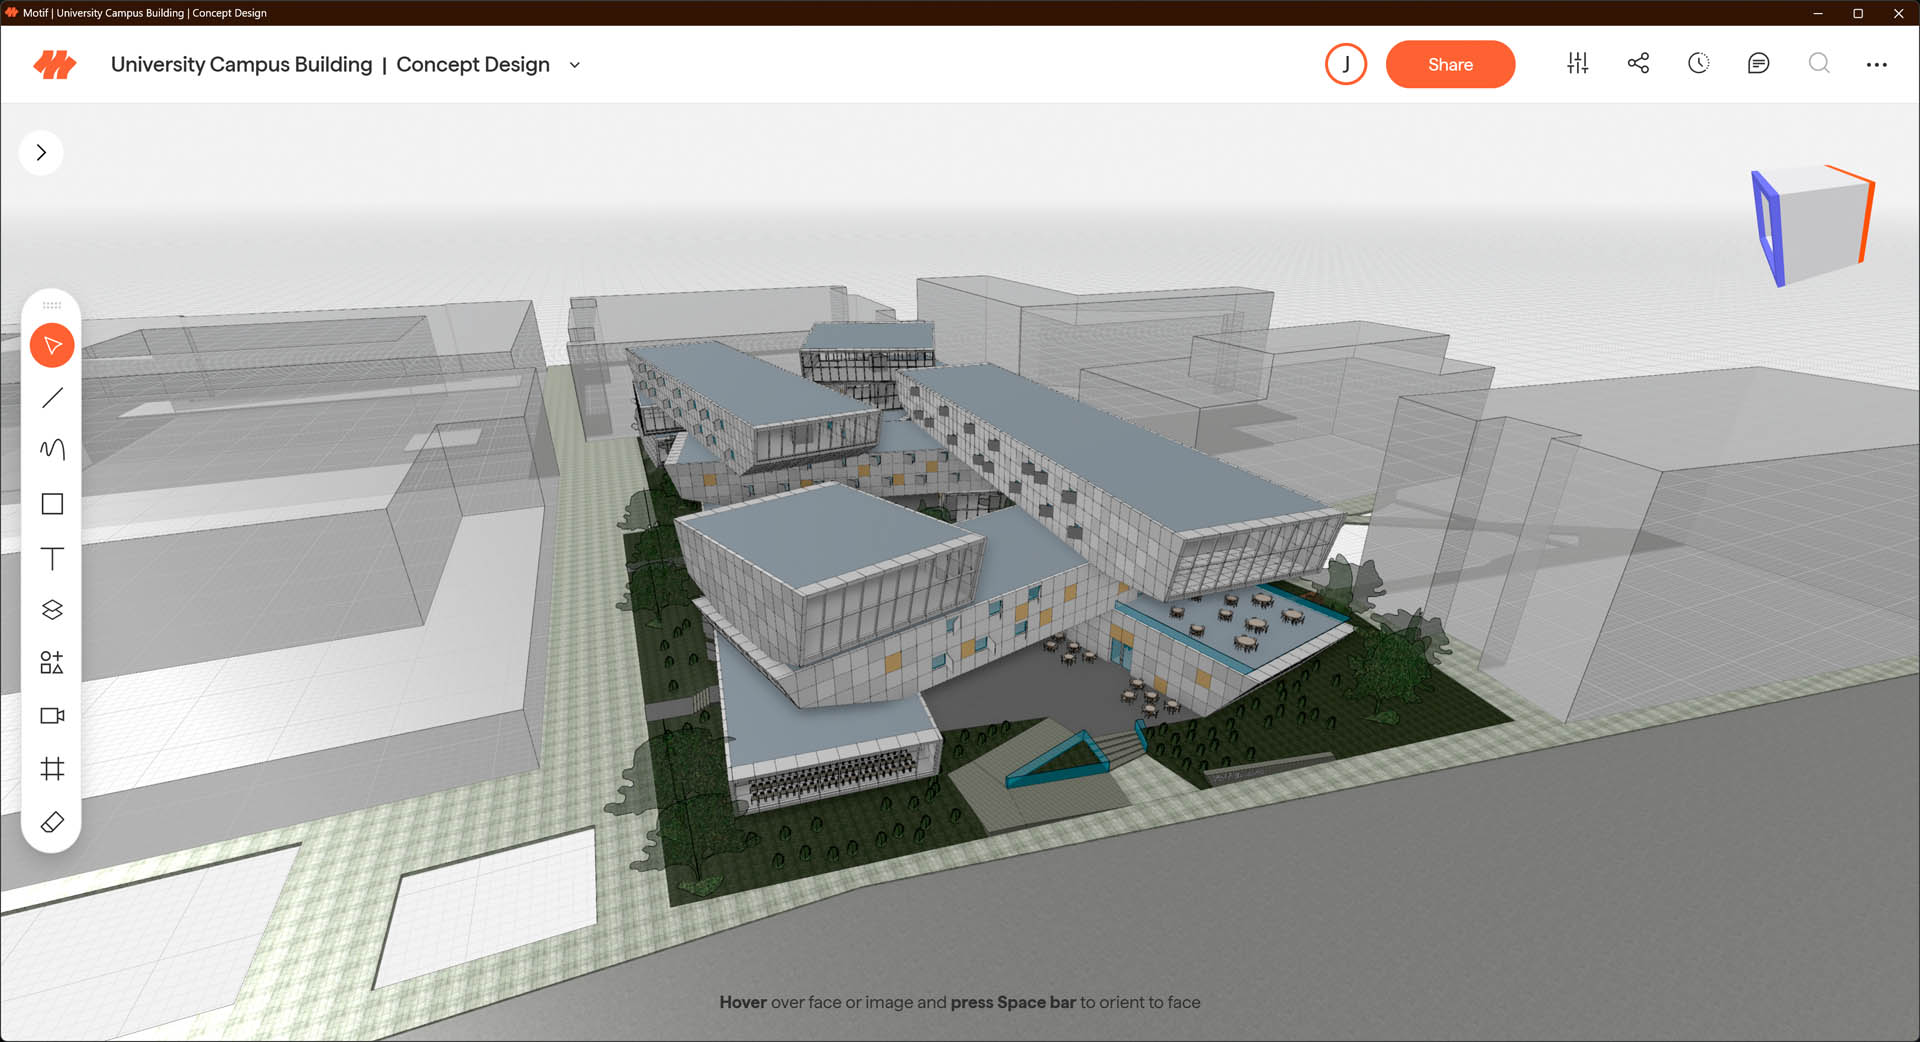The width and height of the screenshot is (1920, 1042).
Task: Show version history clock
Action: pos(1698,64)
